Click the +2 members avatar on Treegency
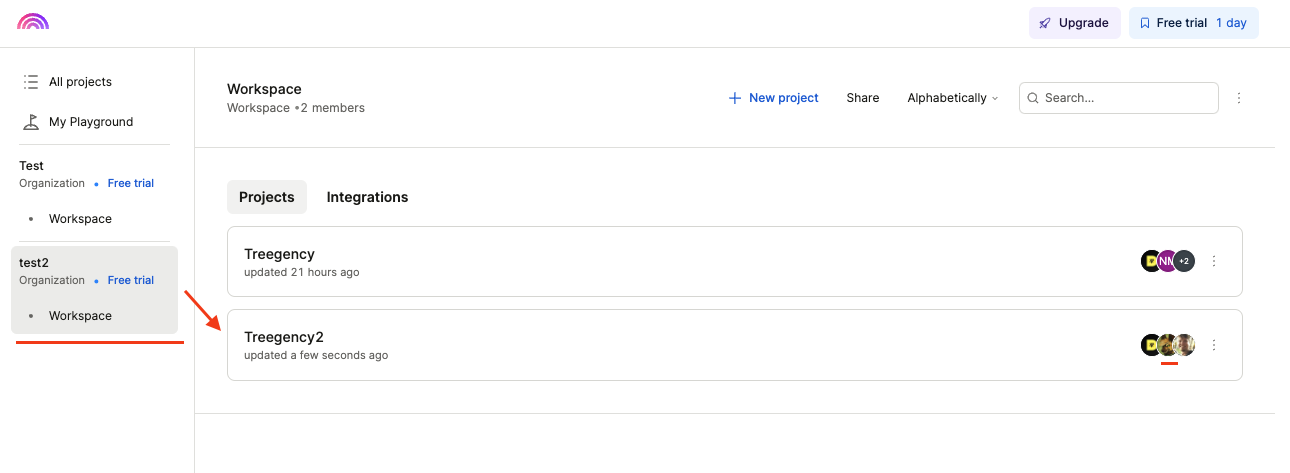This screenshot has height=473, width=1290. coord(1184,261)
